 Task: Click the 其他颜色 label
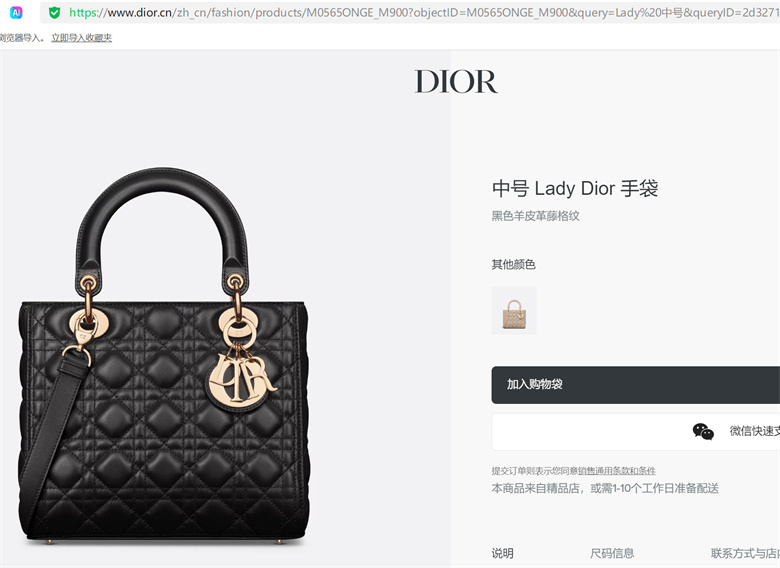[x=513, y=265]
